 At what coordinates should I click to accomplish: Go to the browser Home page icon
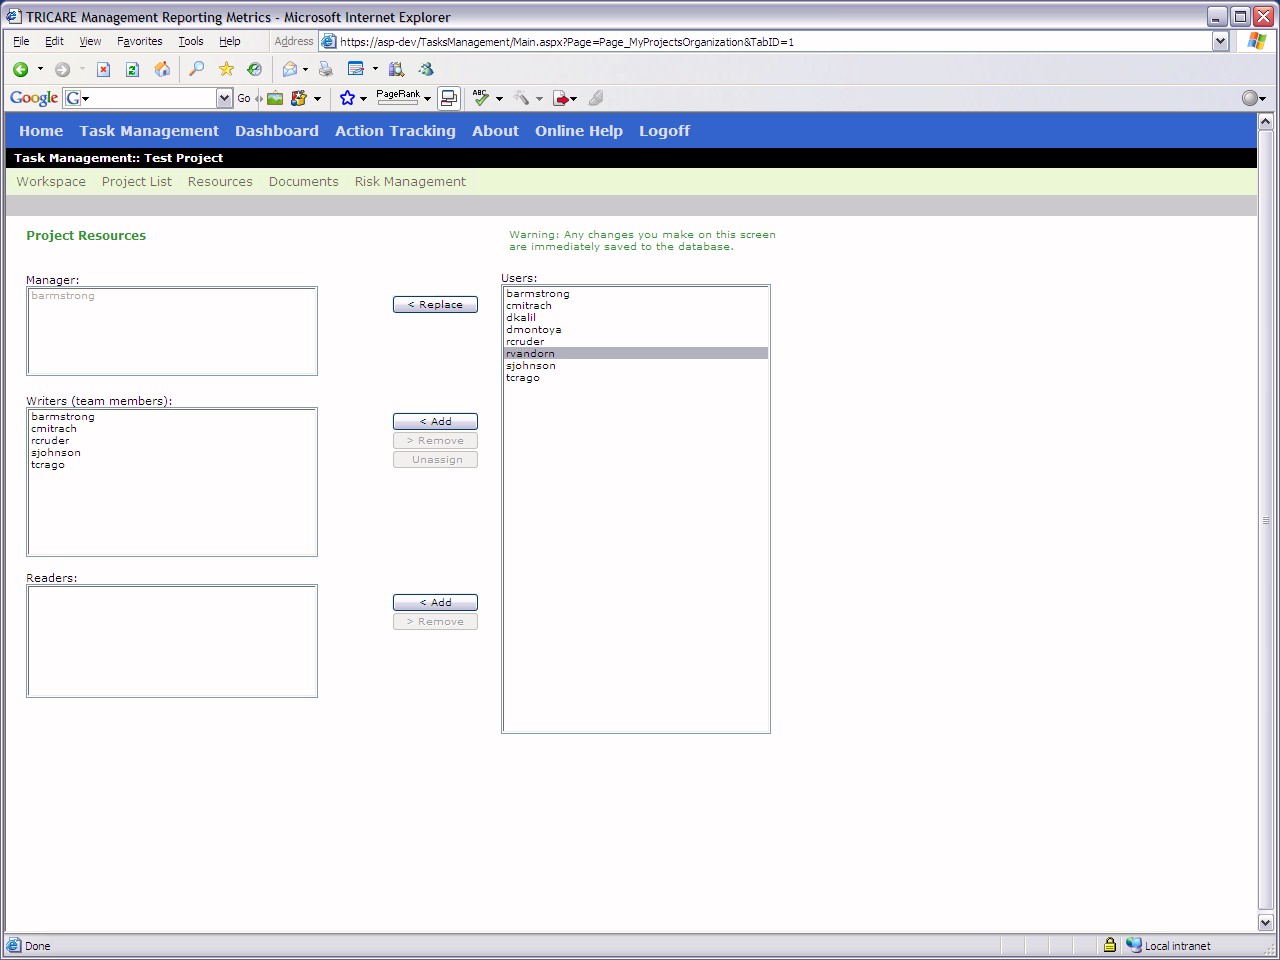click(162, 69)
